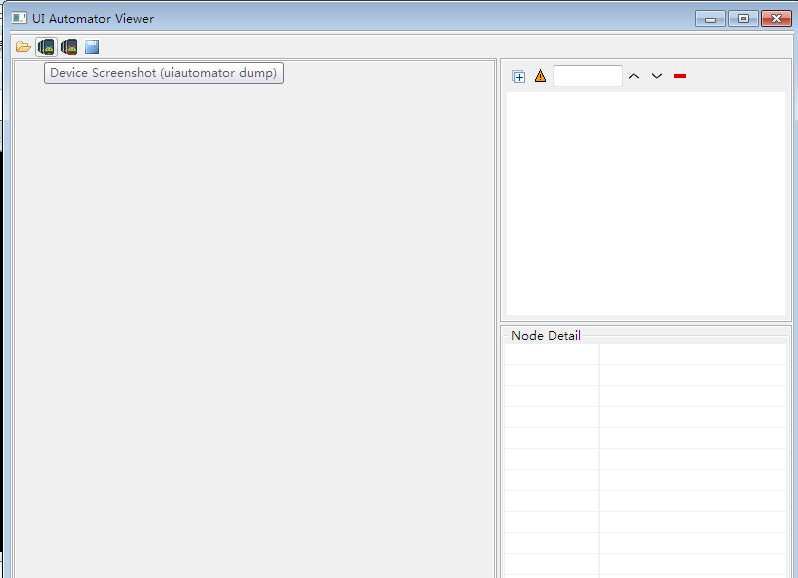Expand all nodes with the plus icon
798x578 pixels.
(x=519, y=77)
